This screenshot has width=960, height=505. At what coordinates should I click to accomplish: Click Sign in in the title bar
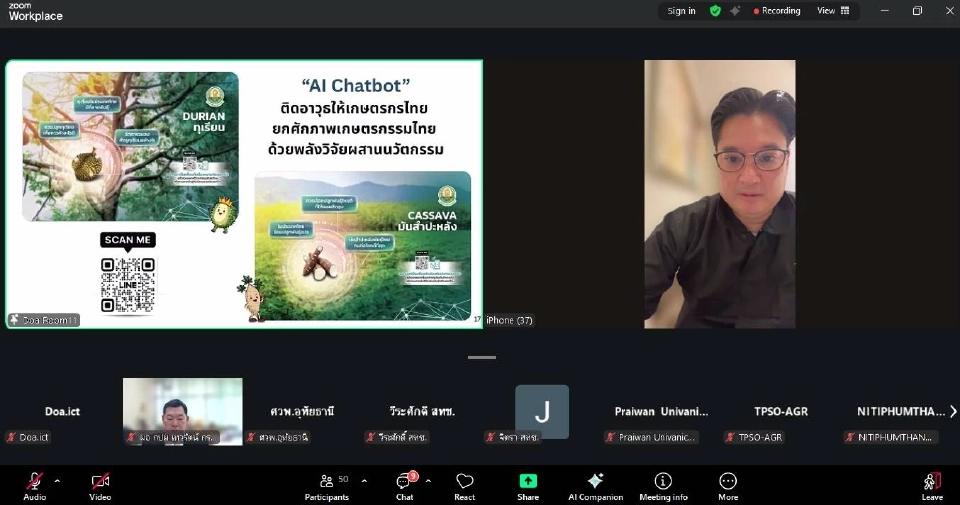tap(681, 11)
